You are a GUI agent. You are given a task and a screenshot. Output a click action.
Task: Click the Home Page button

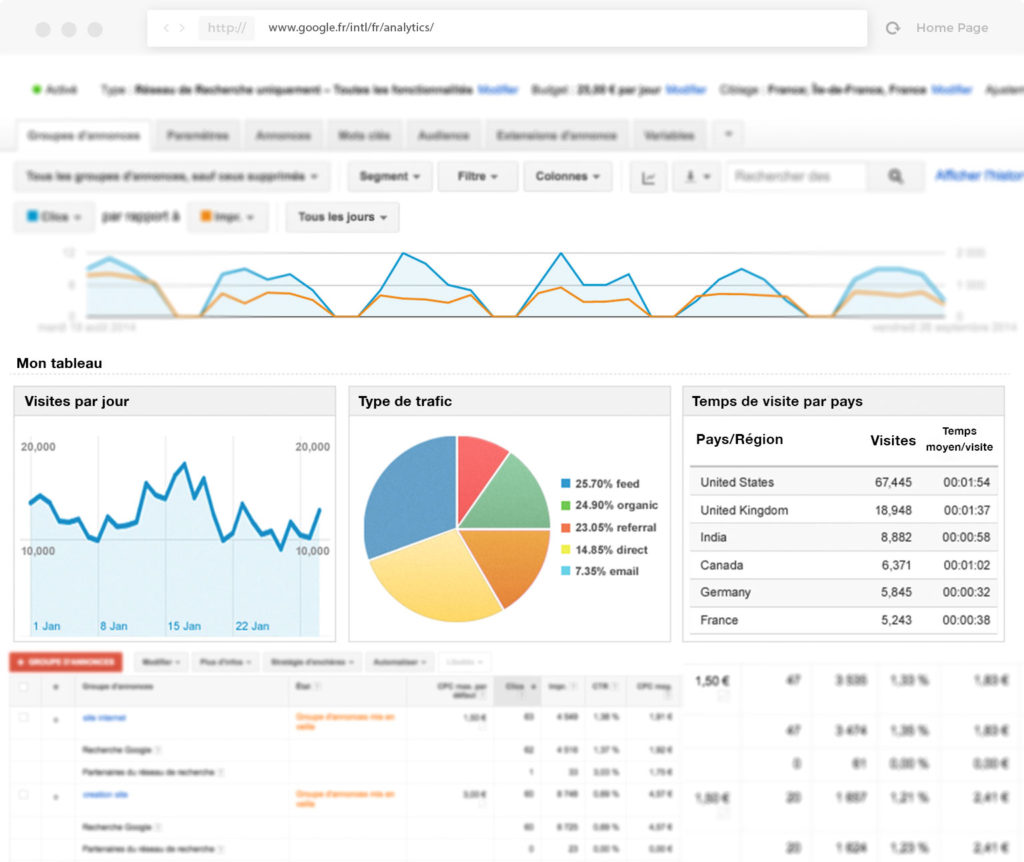[952, 27]
